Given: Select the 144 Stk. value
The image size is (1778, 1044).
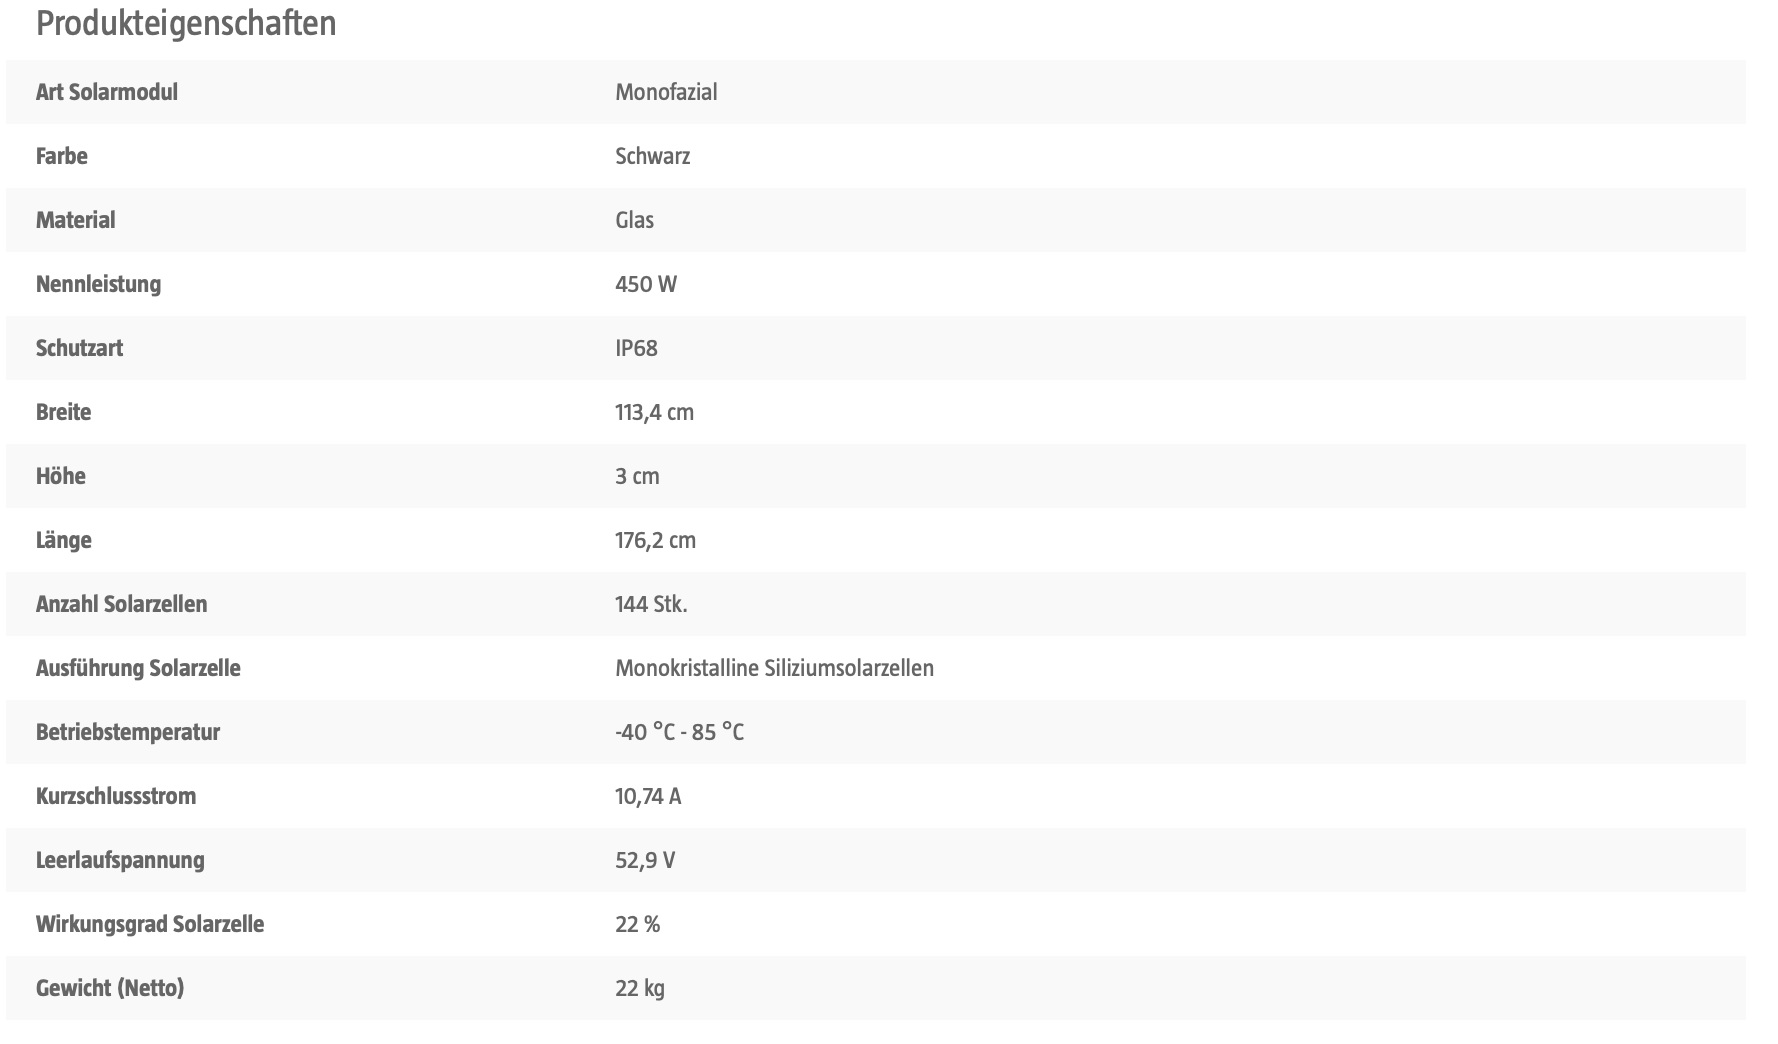Looking at the screenshot, I should [651, 604].
